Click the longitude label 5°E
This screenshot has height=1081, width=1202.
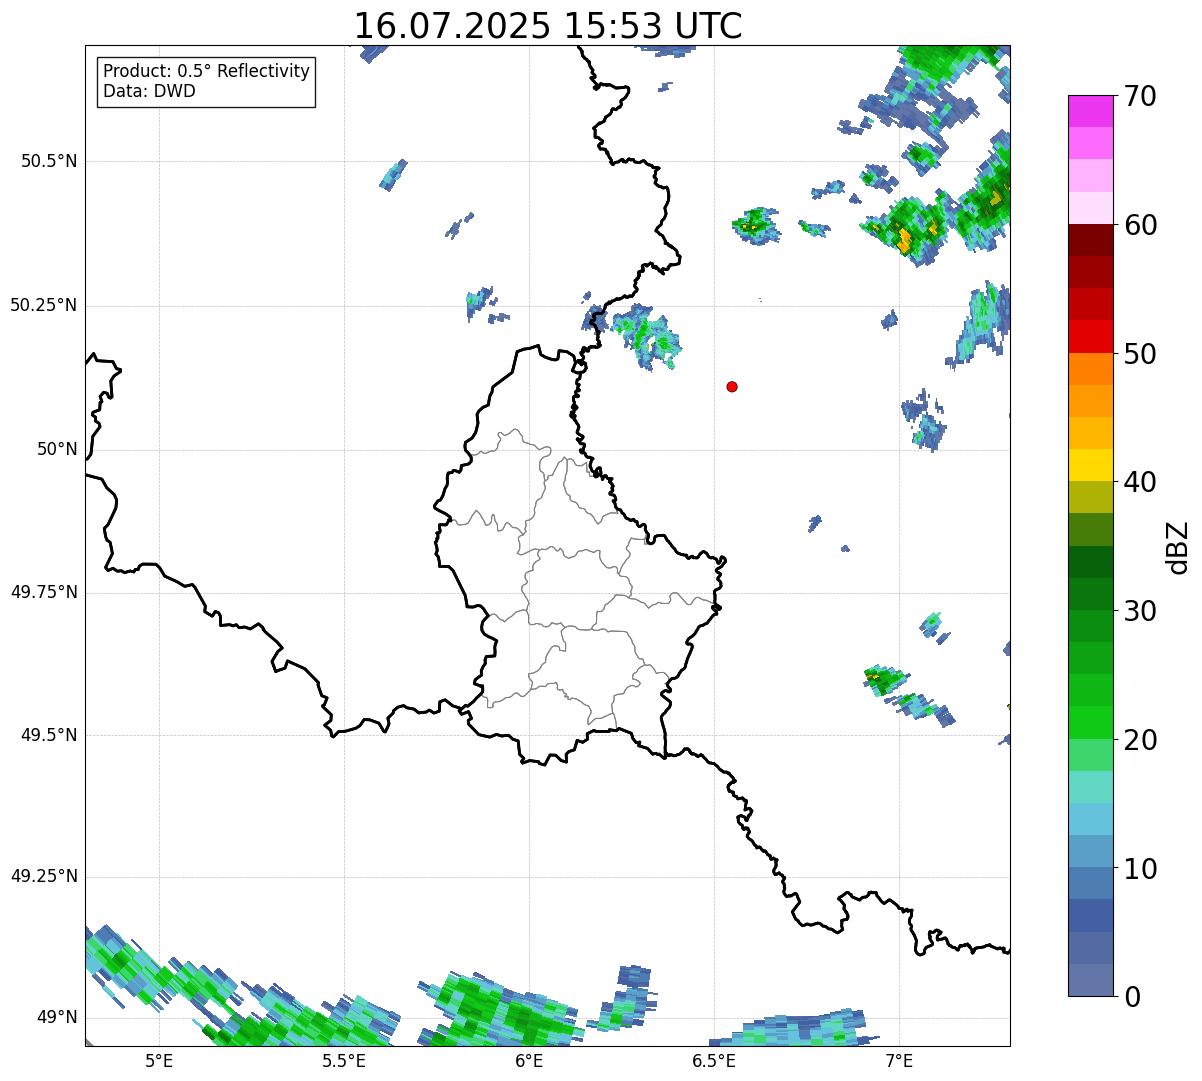(x=160, y=1061)
